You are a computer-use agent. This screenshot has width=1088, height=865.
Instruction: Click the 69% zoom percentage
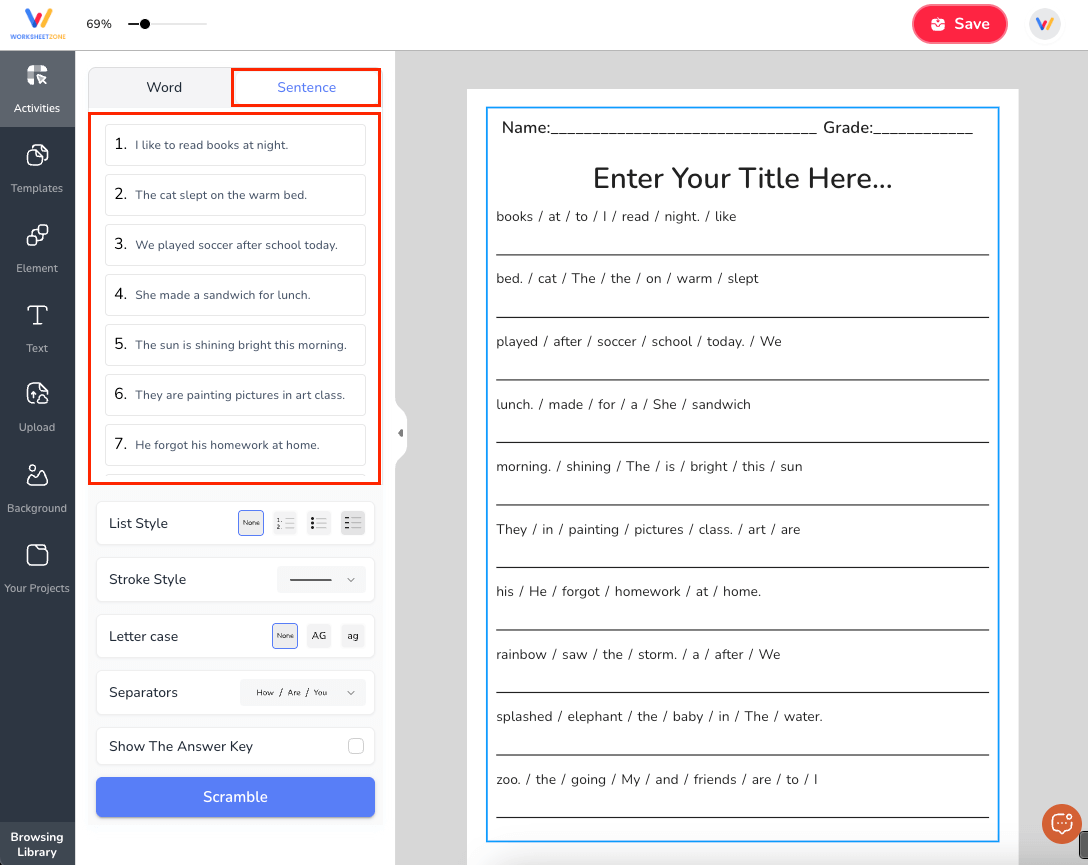99,24
